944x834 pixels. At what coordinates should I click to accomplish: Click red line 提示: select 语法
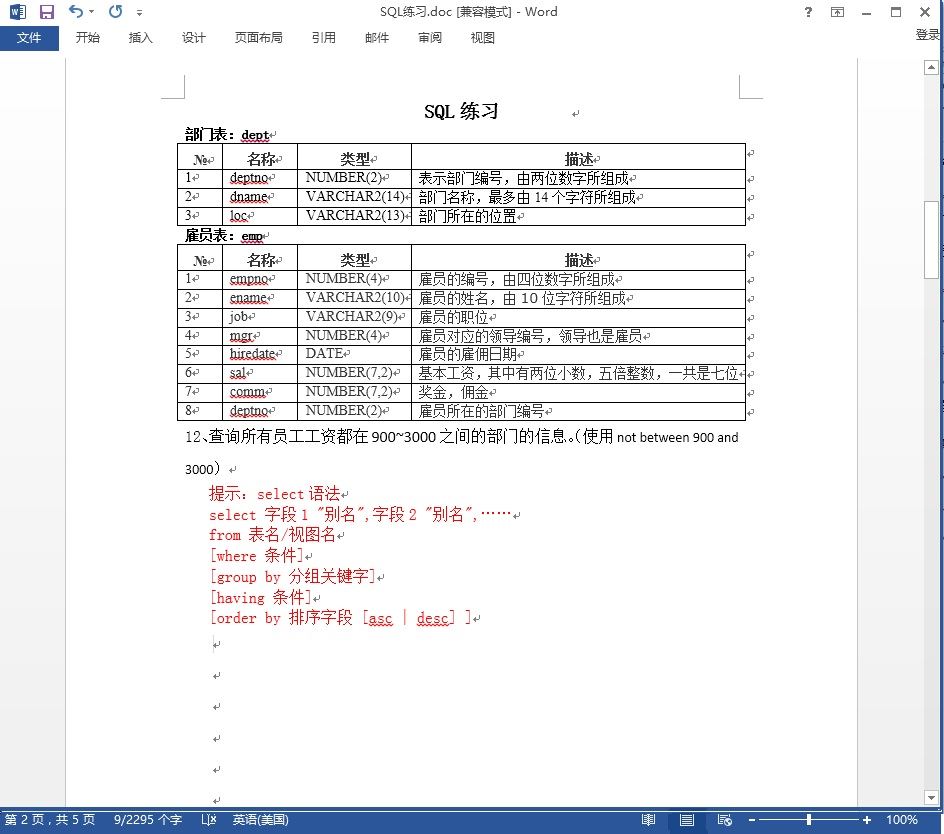pyautogui.click(x=275, y=494)
